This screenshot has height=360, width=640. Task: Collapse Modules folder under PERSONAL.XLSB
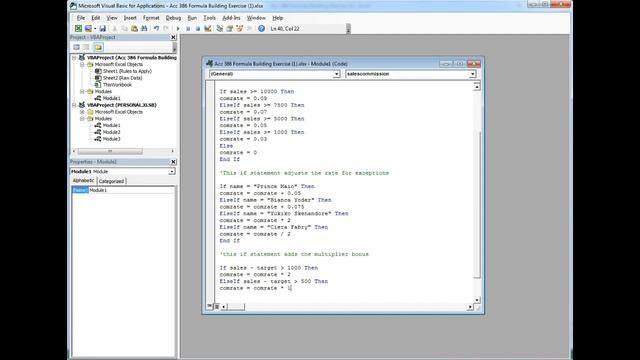(x=82, y=118)
